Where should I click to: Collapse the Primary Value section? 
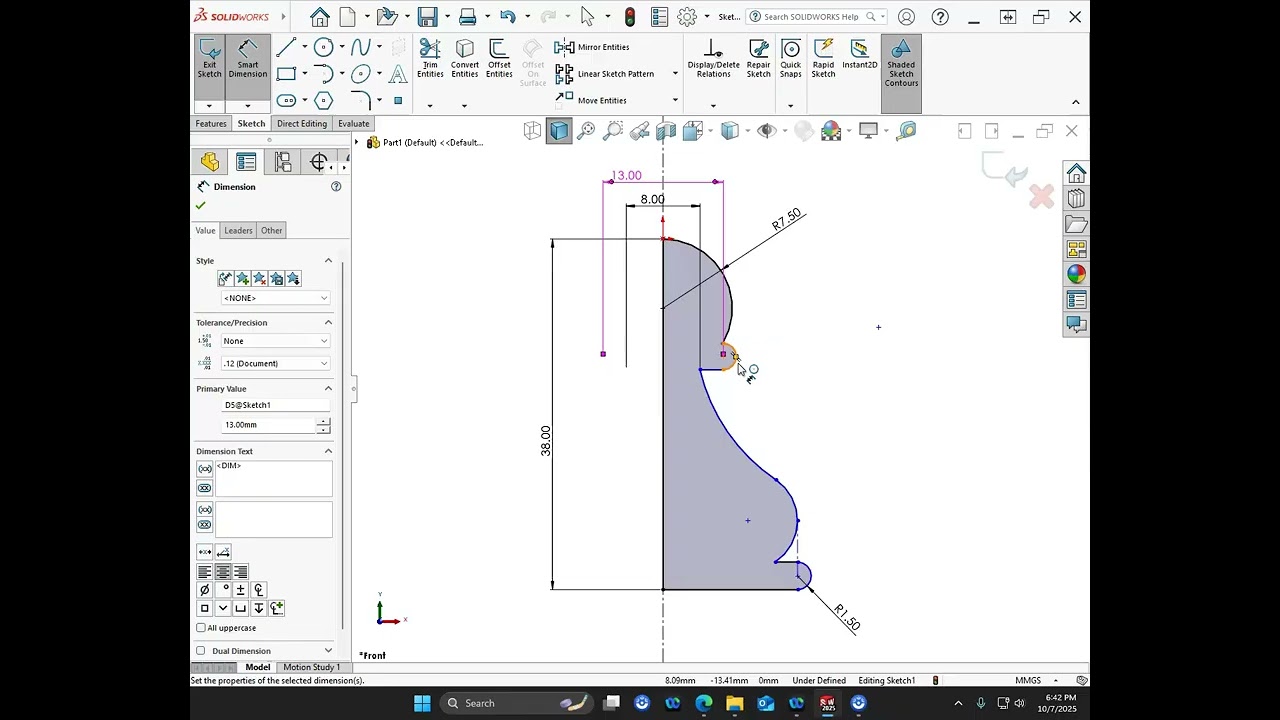pyautogui.click(x=328, y=389)
